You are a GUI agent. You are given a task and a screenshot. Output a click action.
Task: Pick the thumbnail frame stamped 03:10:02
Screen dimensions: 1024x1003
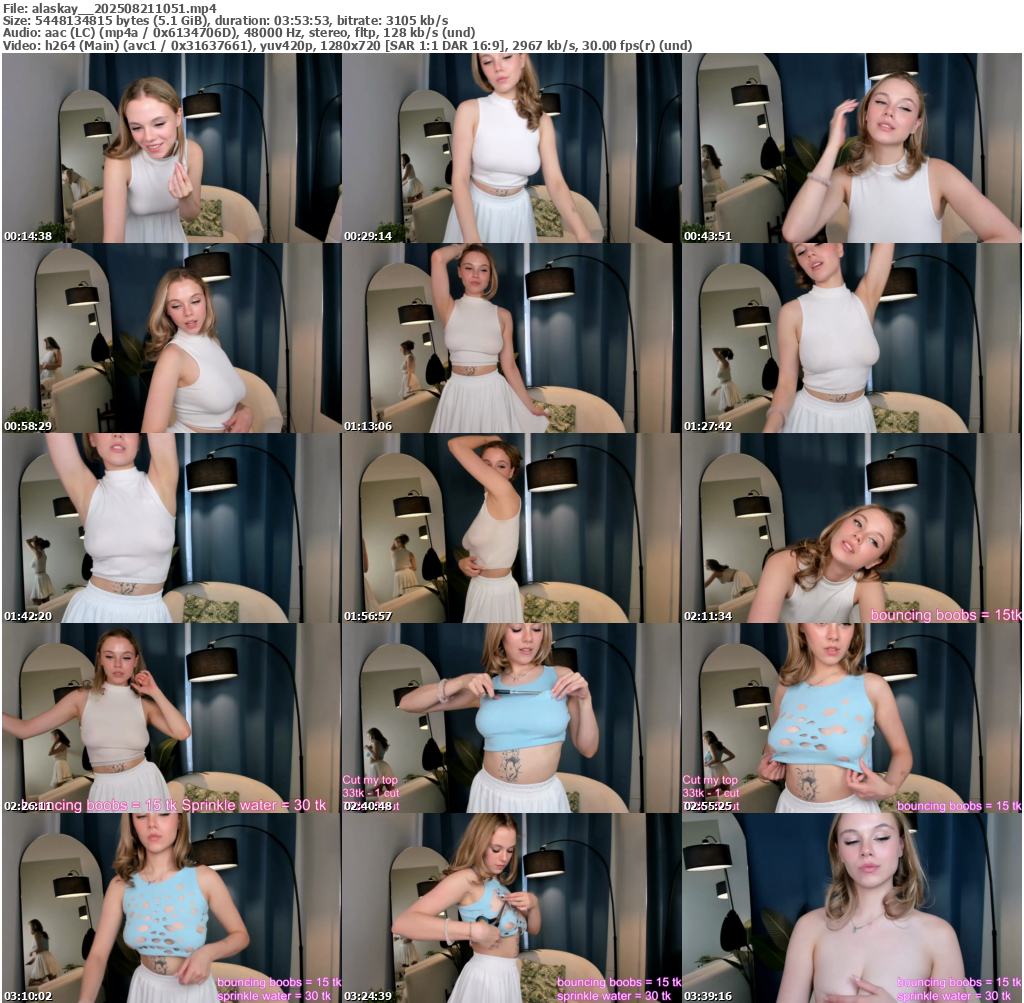(x=171, y=908)
